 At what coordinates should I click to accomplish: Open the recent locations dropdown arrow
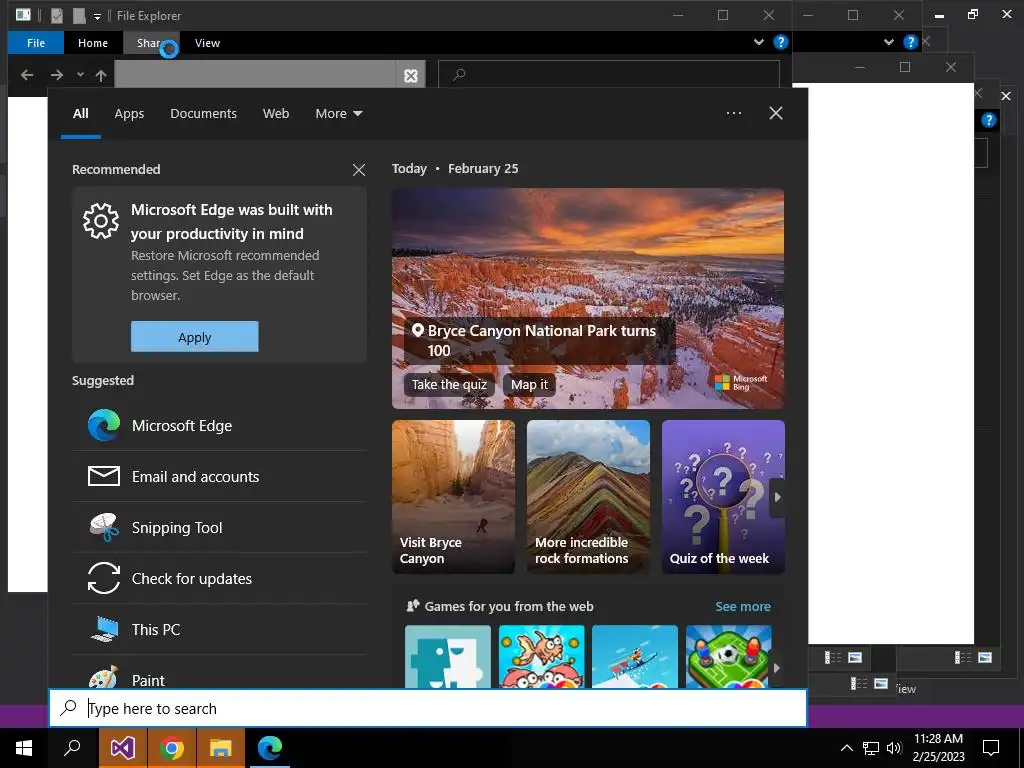[80, 75]
